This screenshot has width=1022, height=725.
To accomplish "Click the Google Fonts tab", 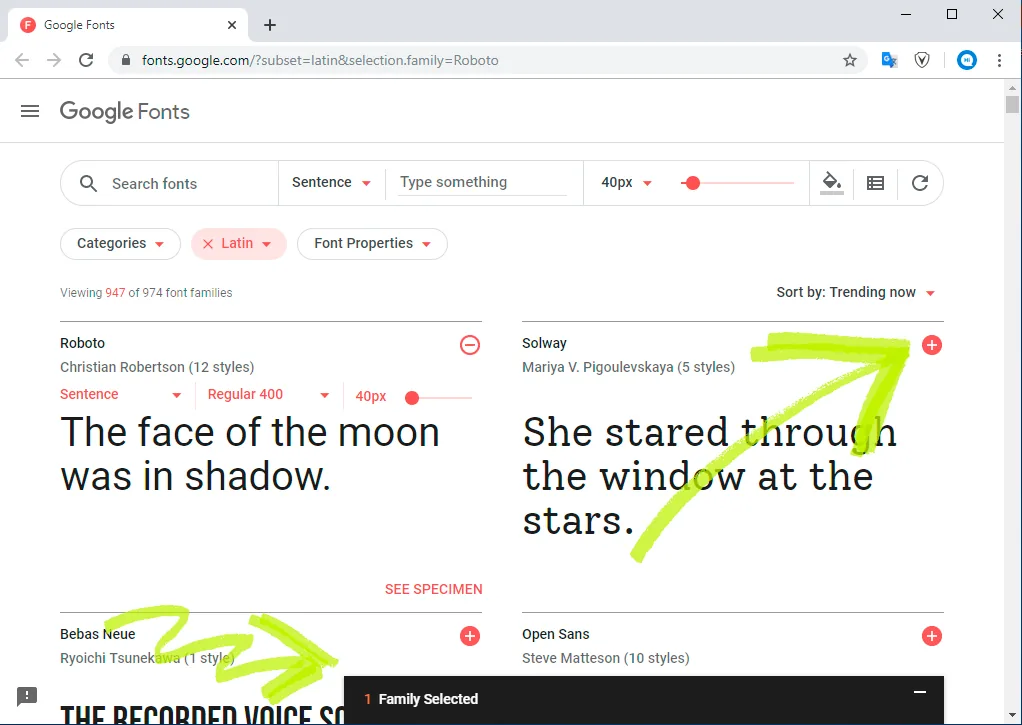I will pos(128,25).
